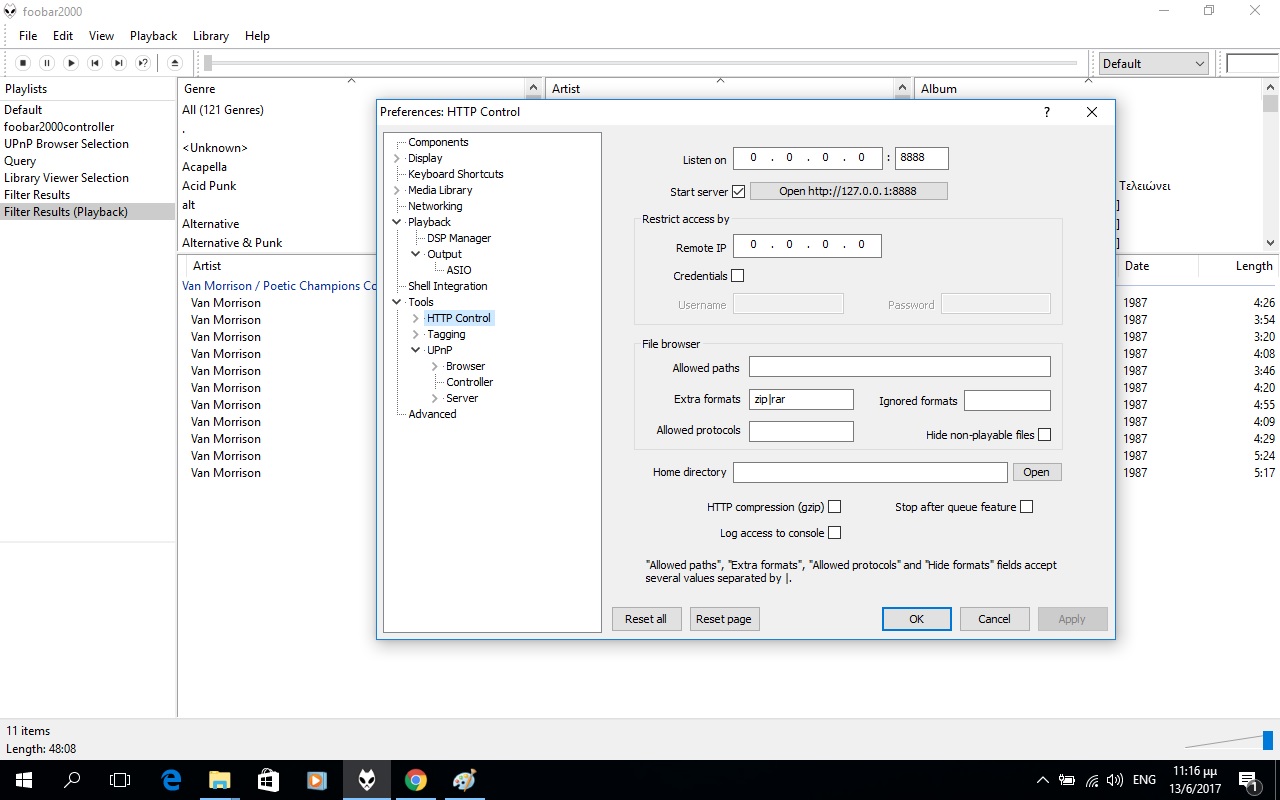Click the battery icon in system tray
1280x800 pixels.
(1067, 780)
